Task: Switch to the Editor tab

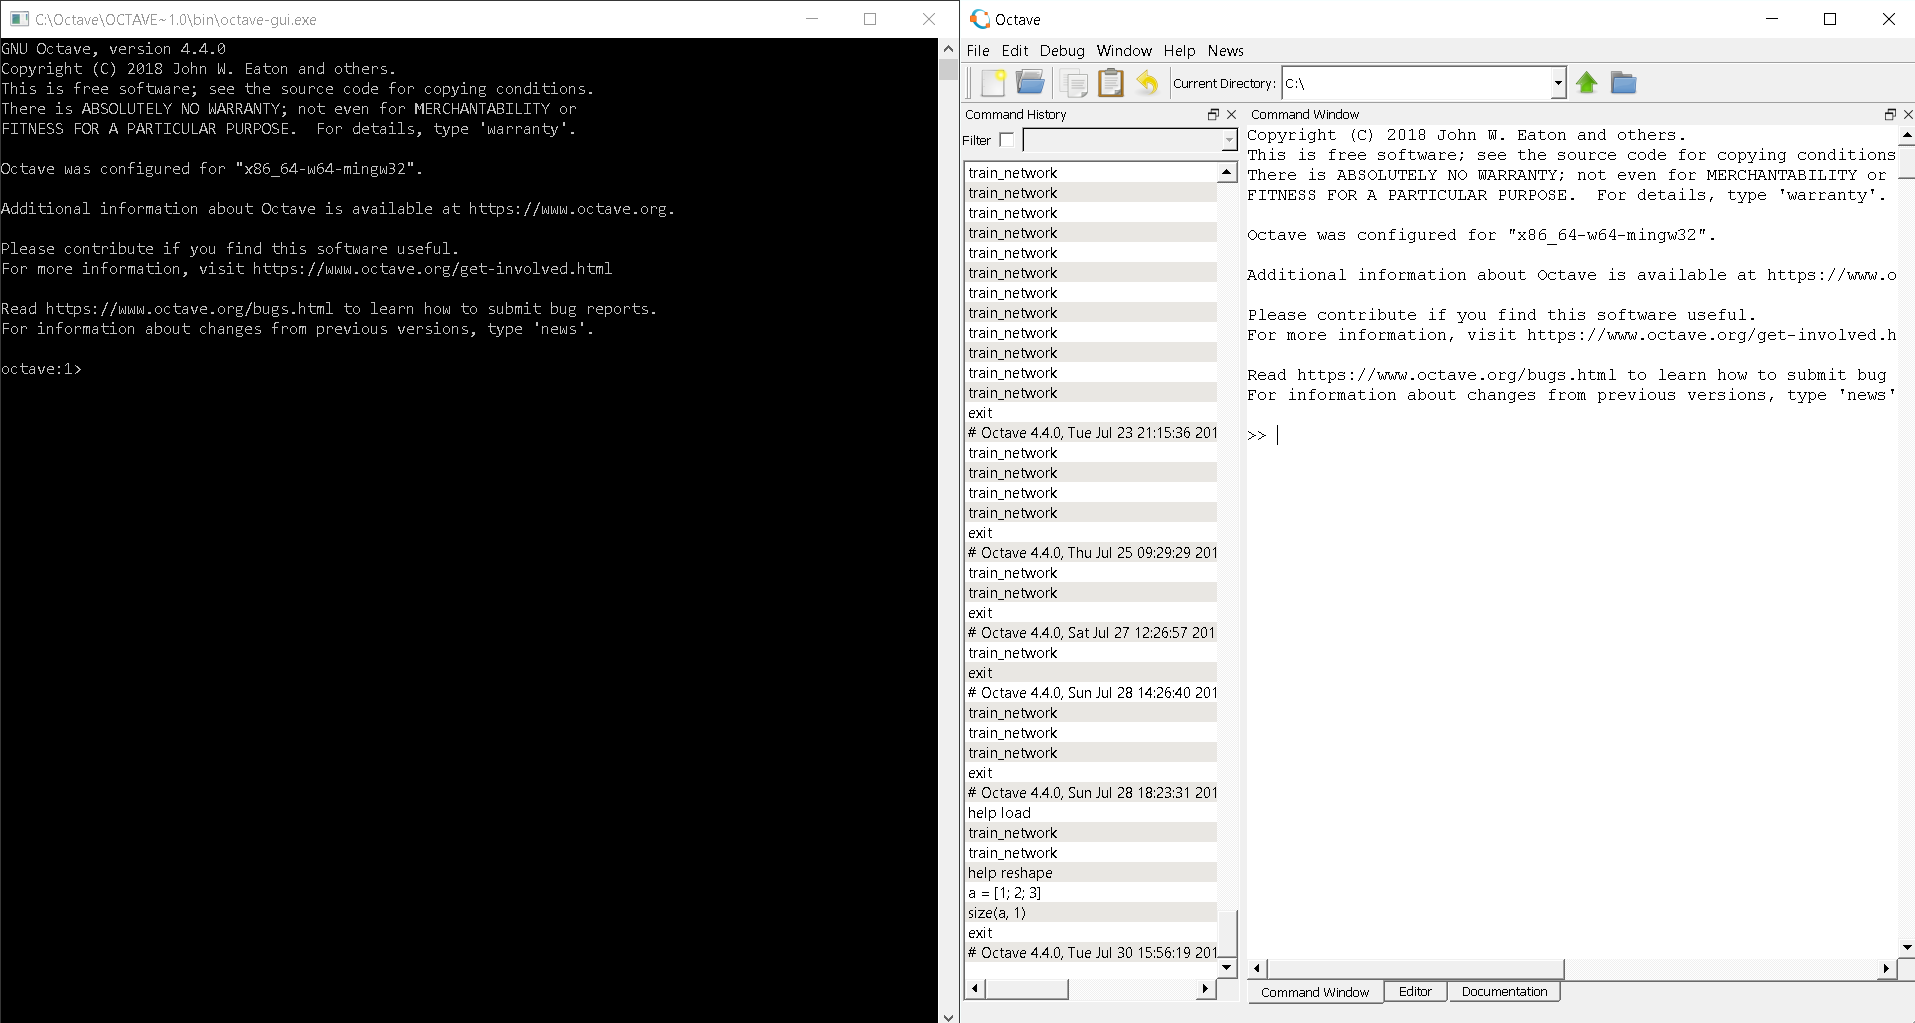Action: click(x=1414, y=992)
